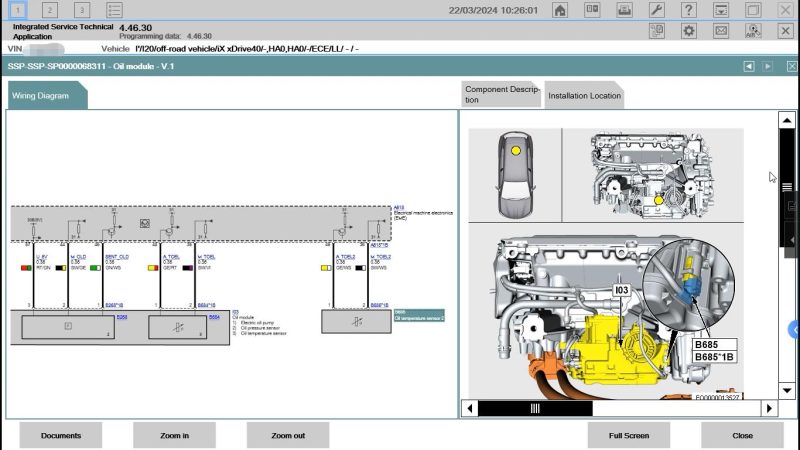The height and width of the screenshot is (450, 800).
Task: Click the A_TOEL2 signal link
Action: point(345,257)
